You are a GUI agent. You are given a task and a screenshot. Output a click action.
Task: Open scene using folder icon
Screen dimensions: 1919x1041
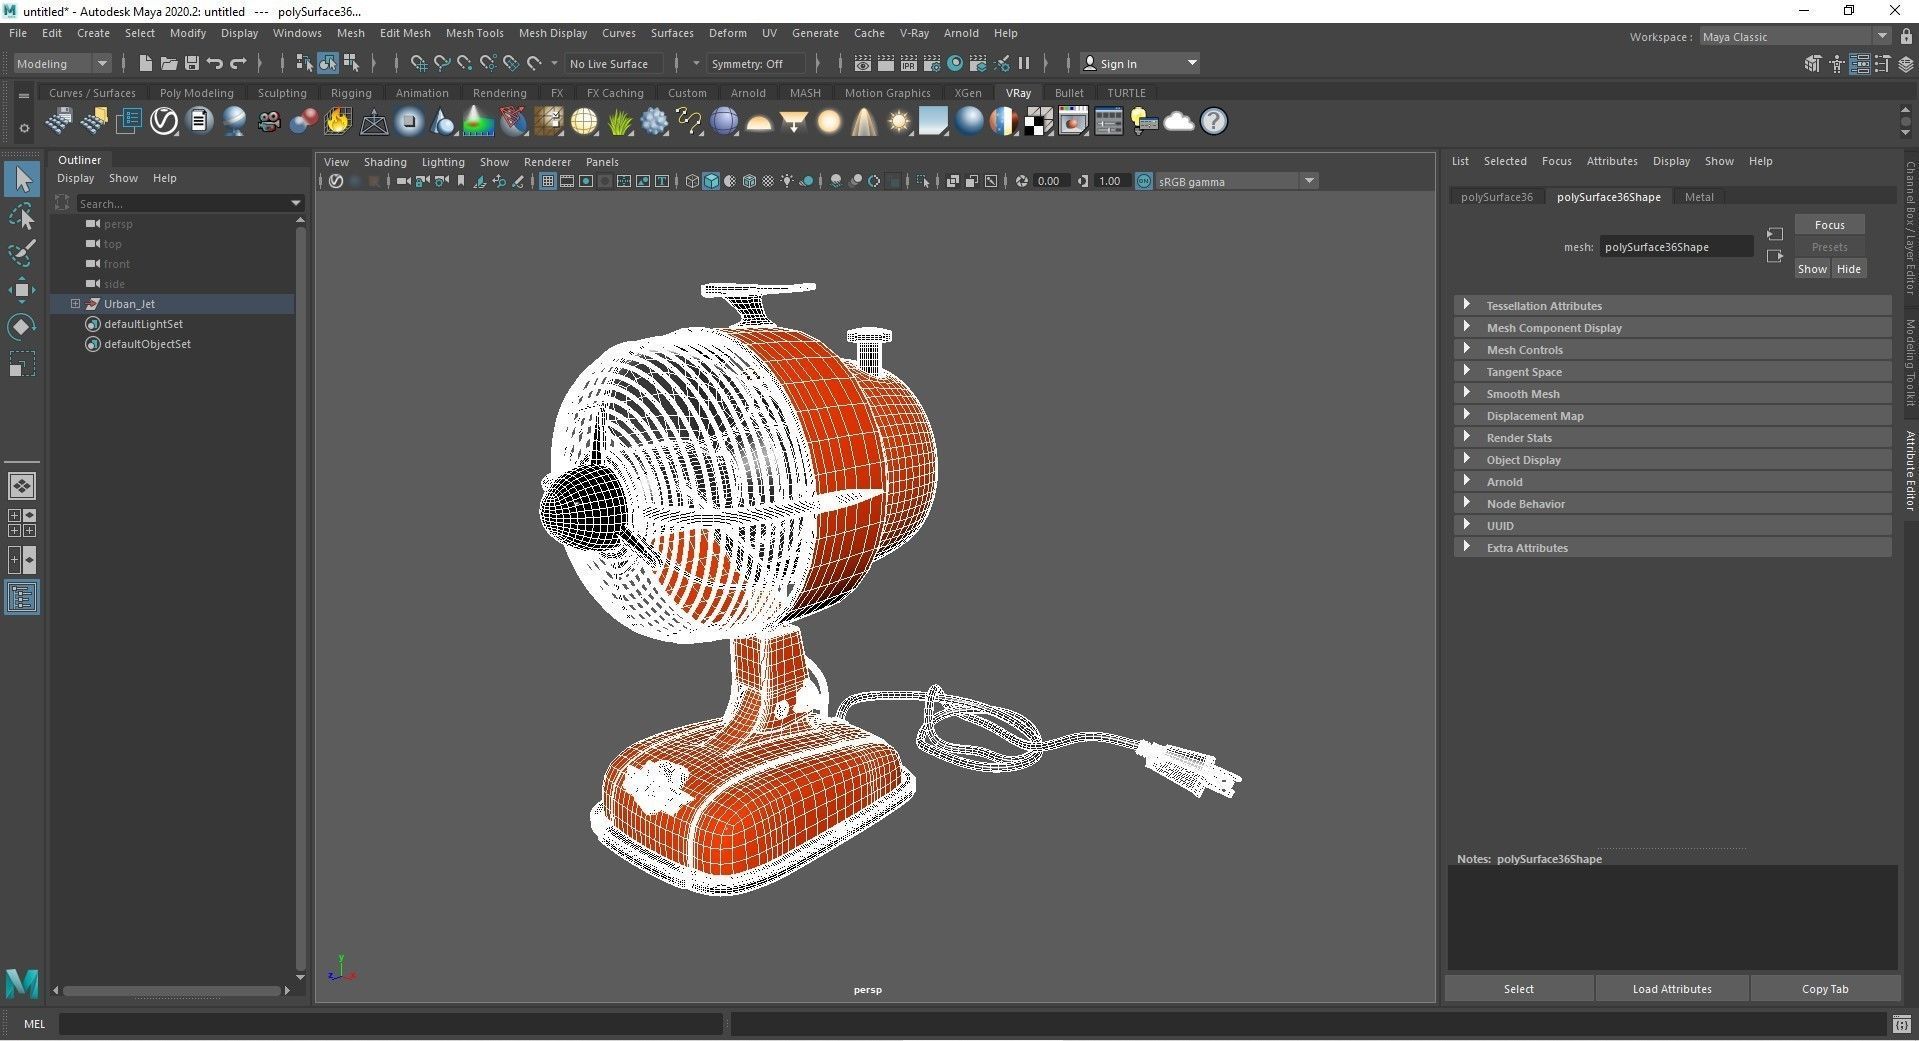click(169, 63)
